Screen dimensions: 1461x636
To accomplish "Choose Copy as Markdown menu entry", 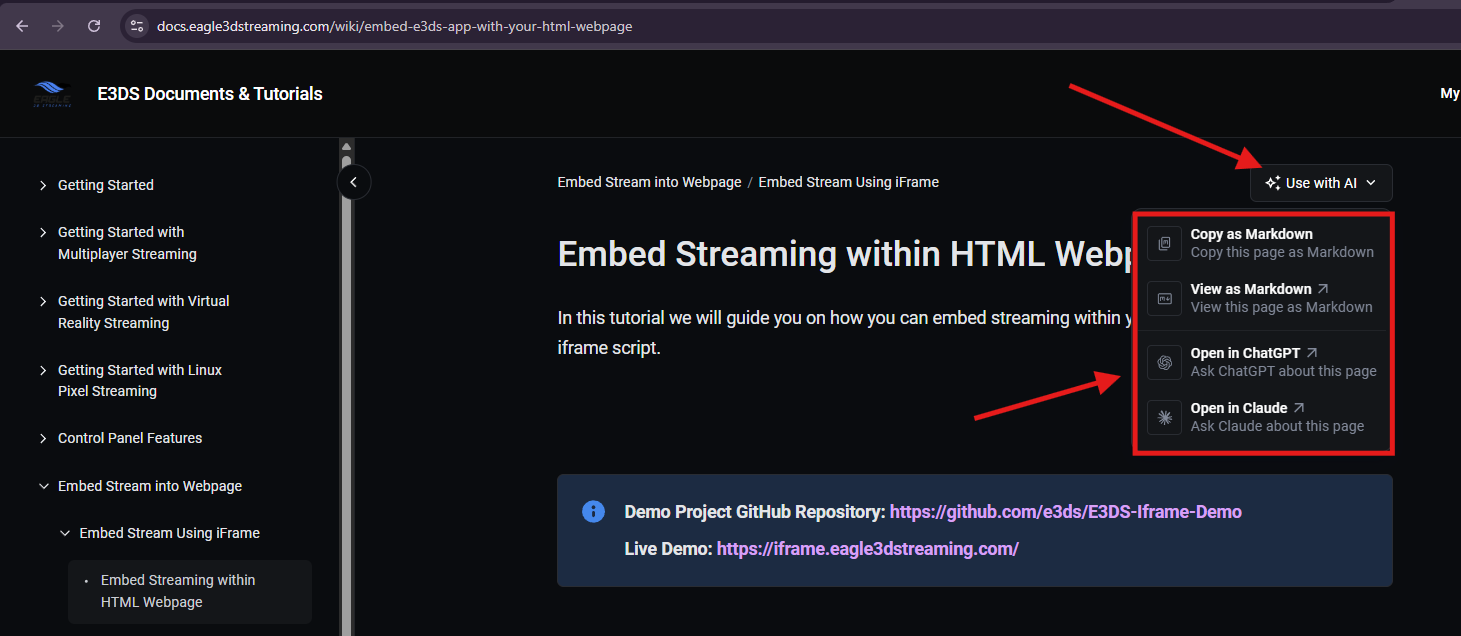I will [1264, 243].
